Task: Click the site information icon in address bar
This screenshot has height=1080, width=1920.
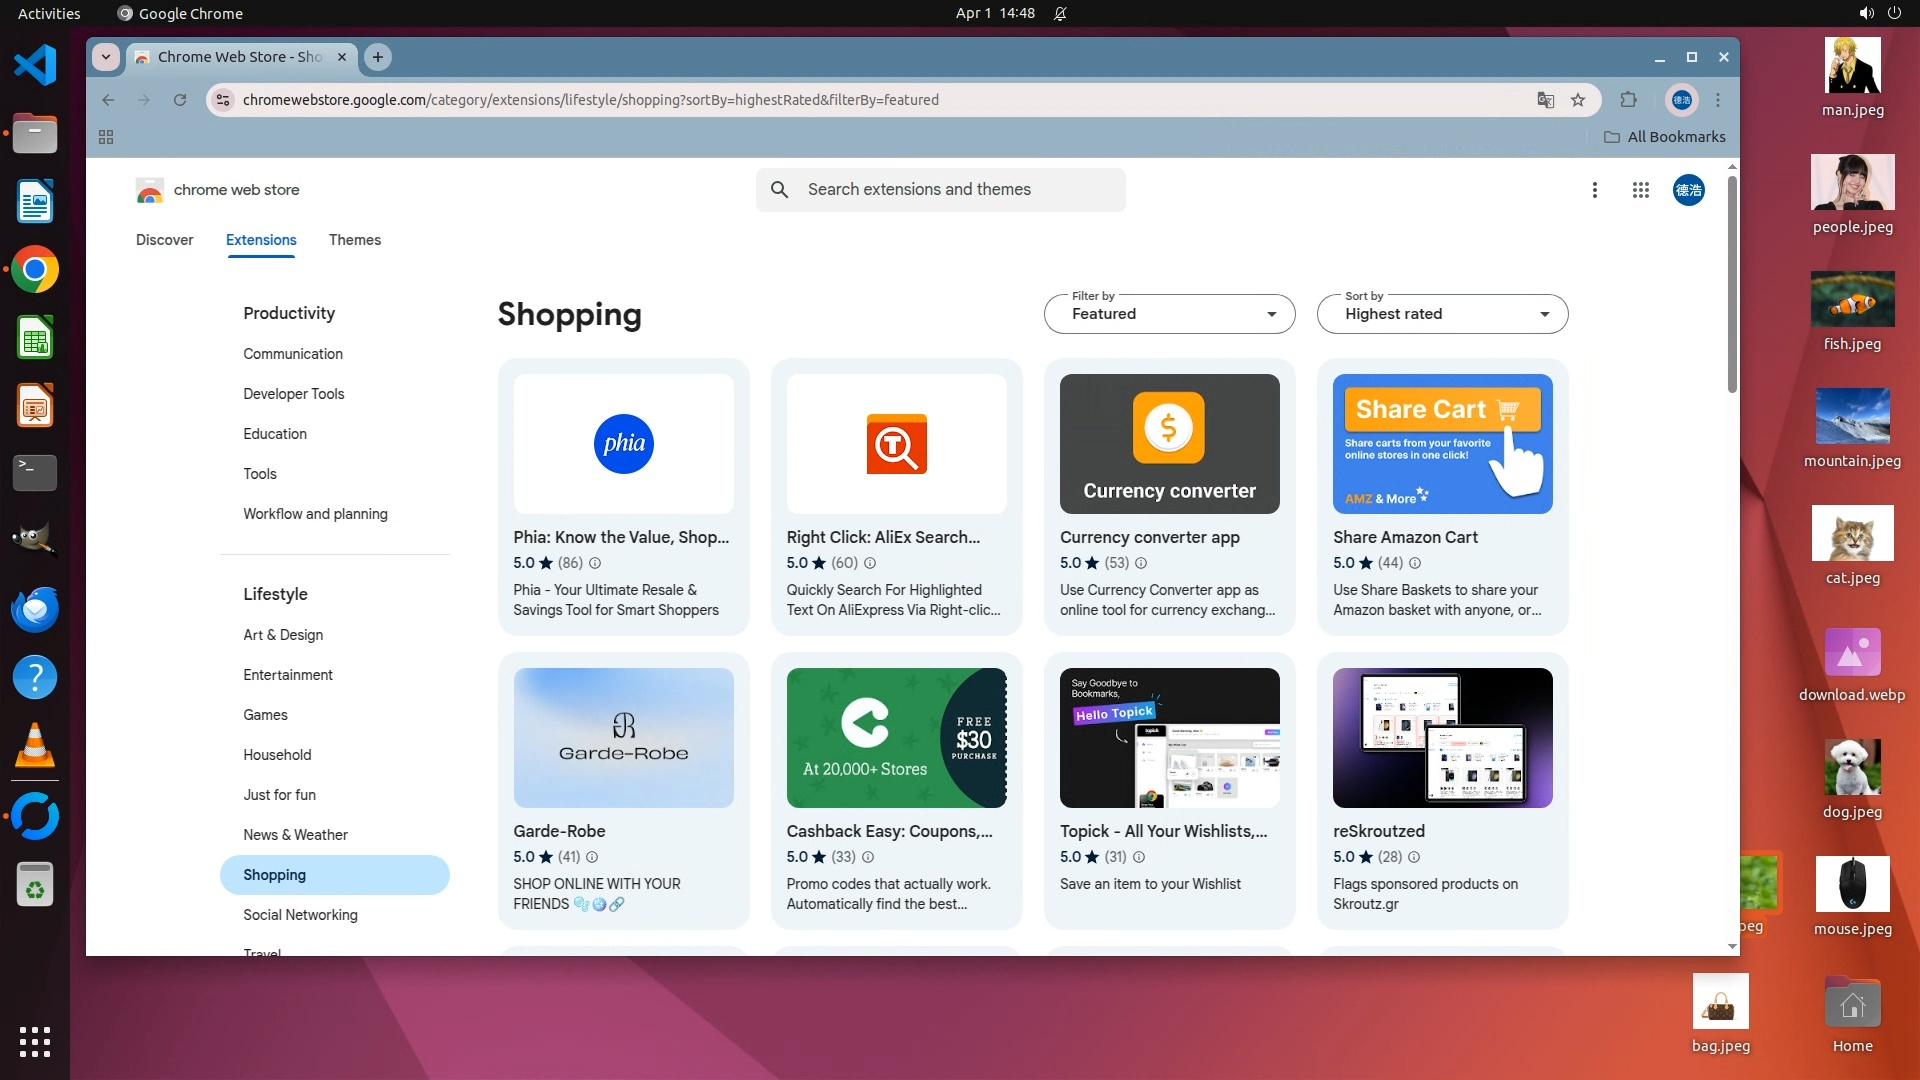Action: pos(223,100)
